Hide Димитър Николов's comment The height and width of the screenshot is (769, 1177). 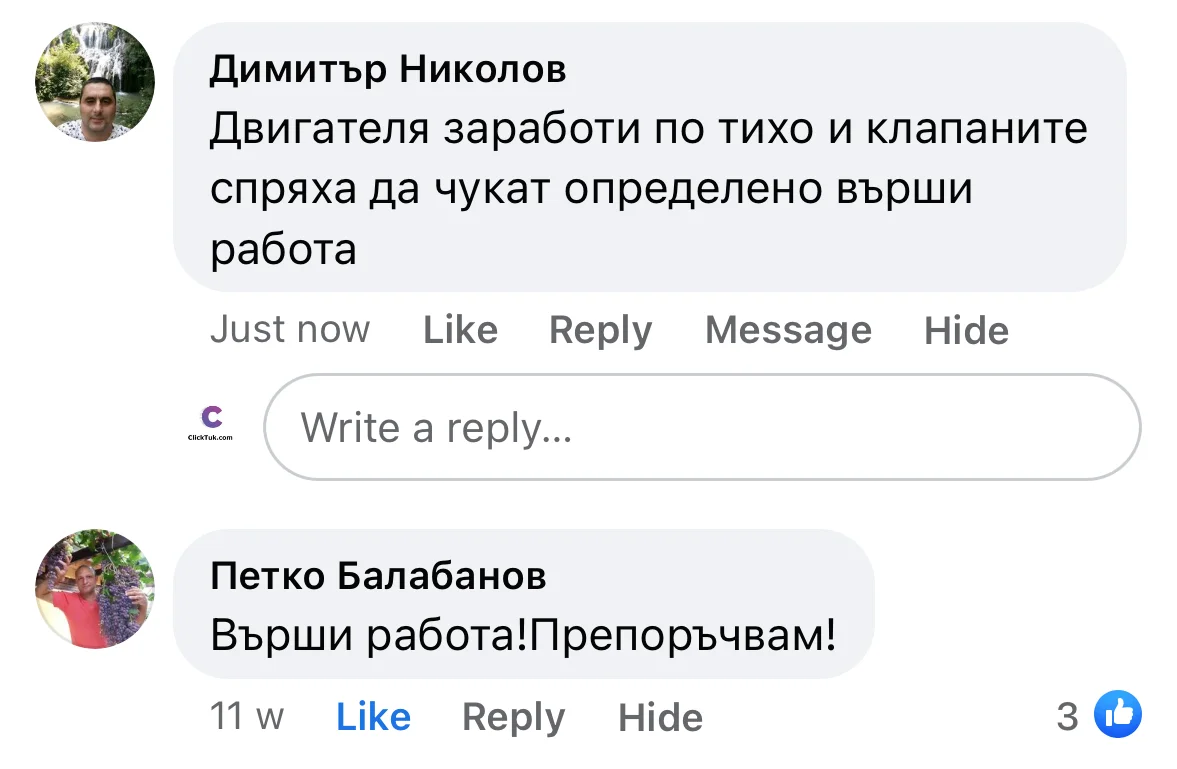click(966, 330)
